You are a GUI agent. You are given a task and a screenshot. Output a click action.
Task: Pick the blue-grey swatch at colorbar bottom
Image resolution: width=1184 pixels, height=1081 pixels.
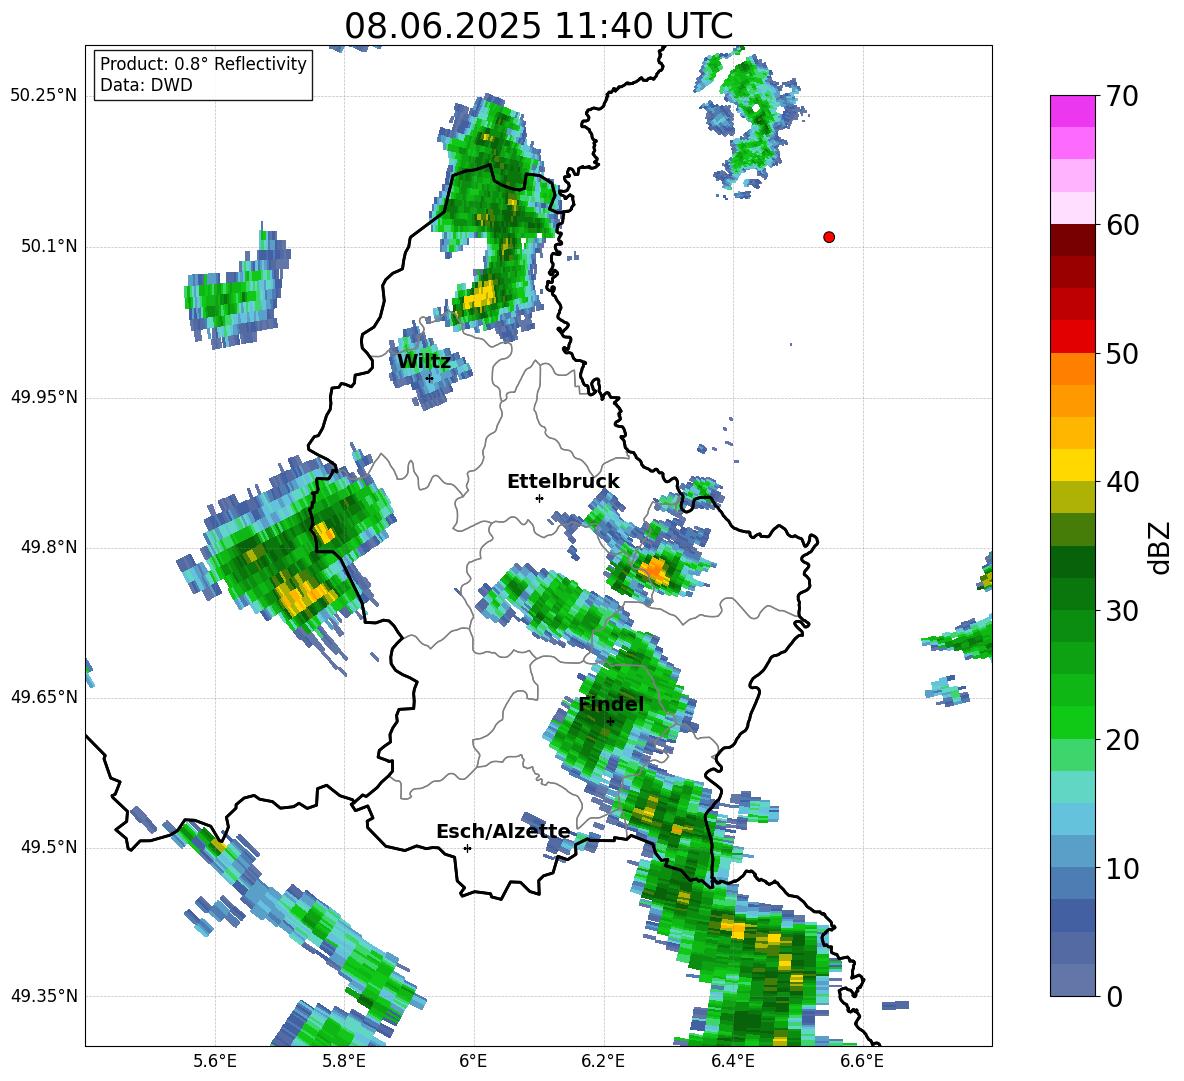pyautogui.click(x=1072, y=980)
